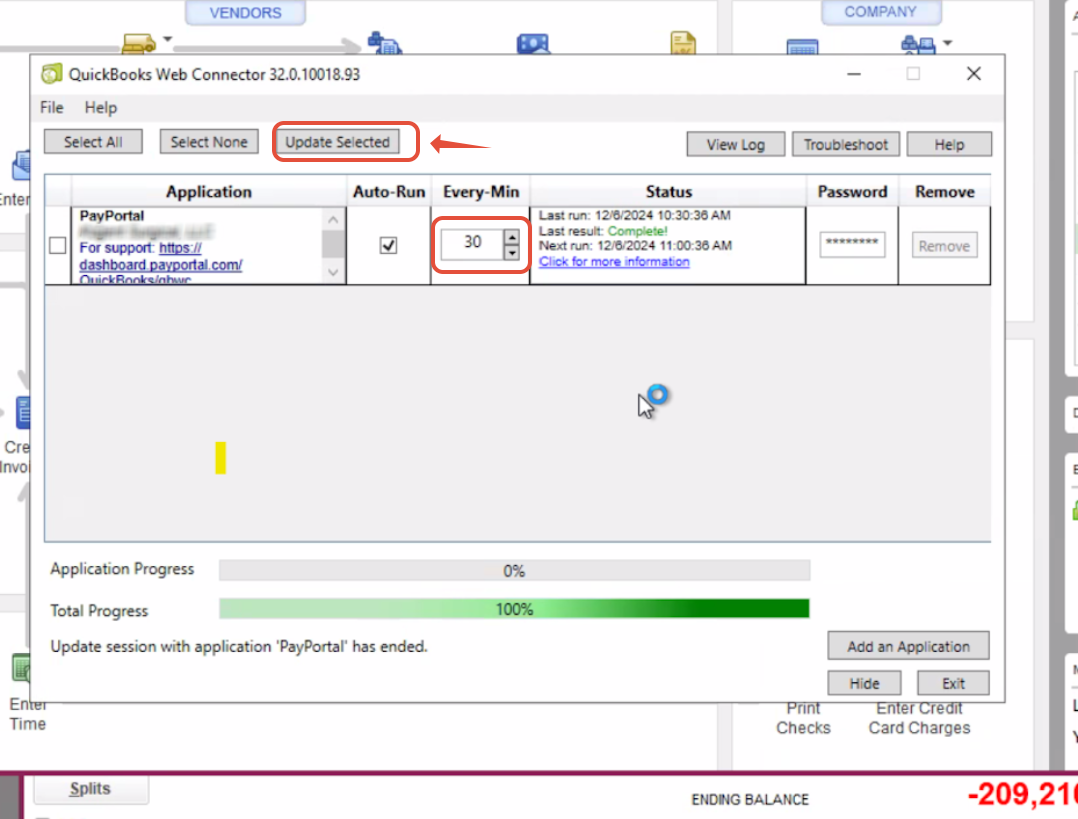Image resolution: width=1078 pixels, height=819 pixels.
Task: Tick the PayPortal application row checkbox
Action: pyautogui.click(x=58, y=245)
